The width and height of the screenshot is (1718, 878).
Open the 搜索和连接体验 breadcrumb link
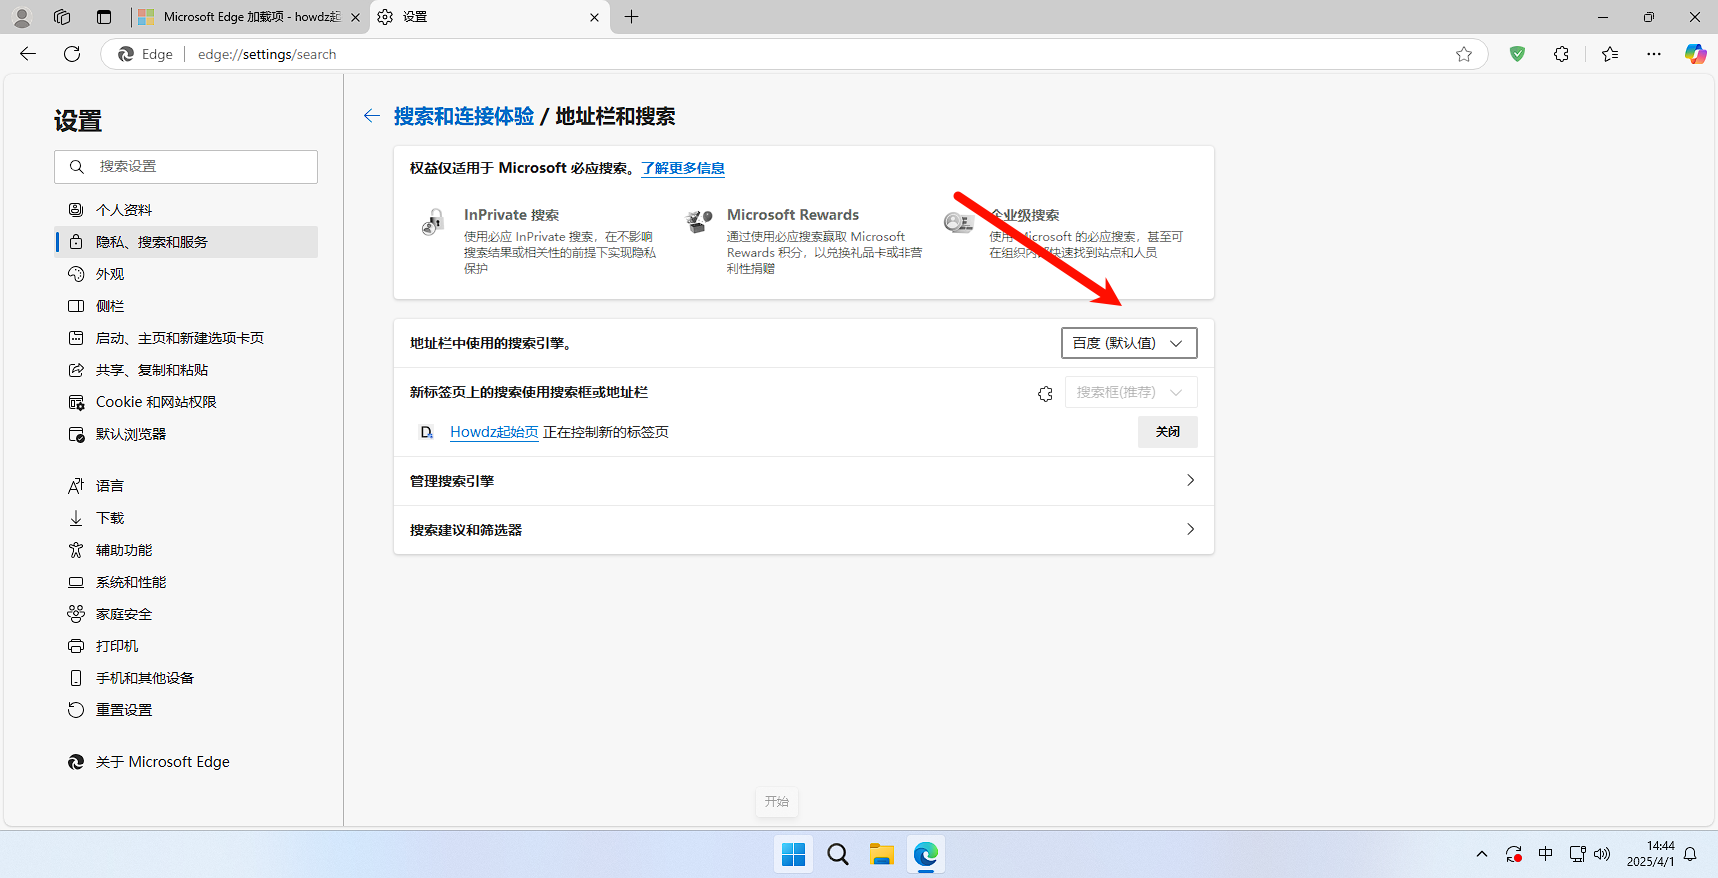coord(464,116)
